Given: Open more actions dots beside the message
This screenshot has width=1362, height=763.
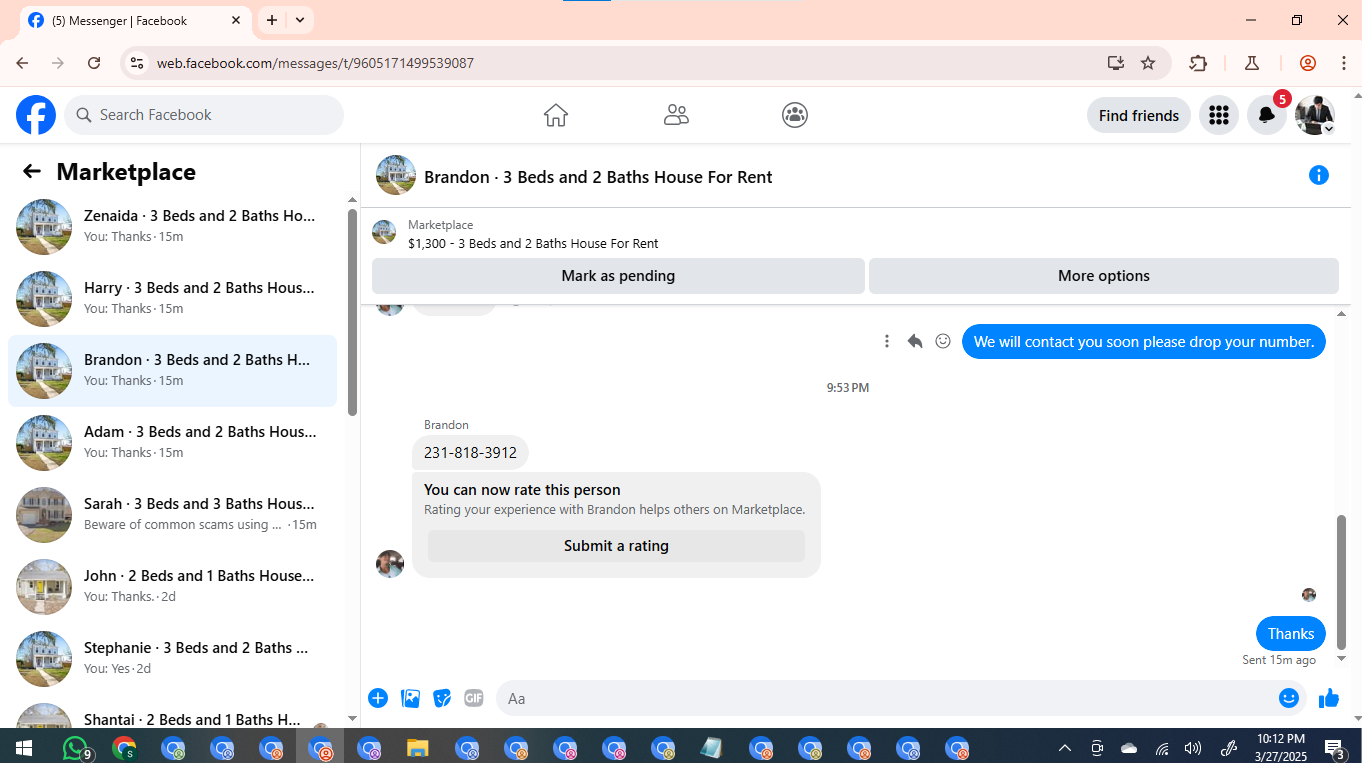Looking at the screenshot, I should [x=886, y=341].
